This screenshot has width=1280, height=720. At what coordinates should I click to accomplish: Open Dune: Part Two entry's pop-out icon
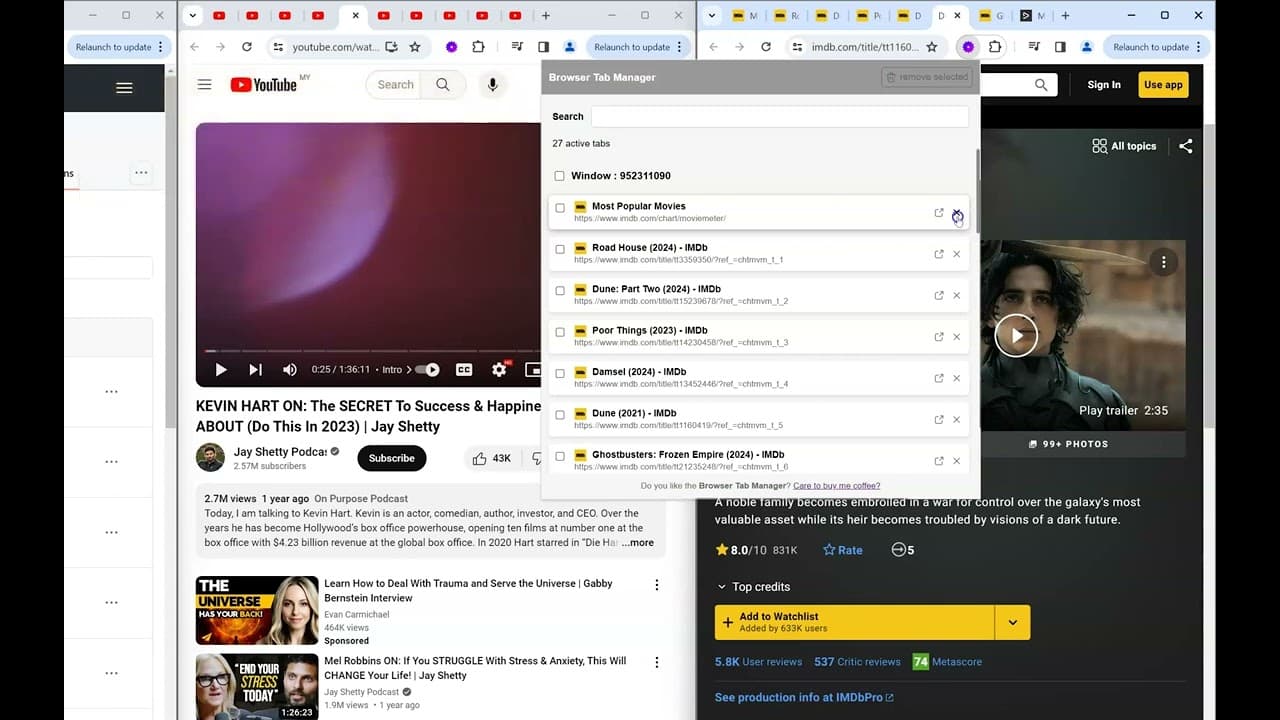(938, 295)
